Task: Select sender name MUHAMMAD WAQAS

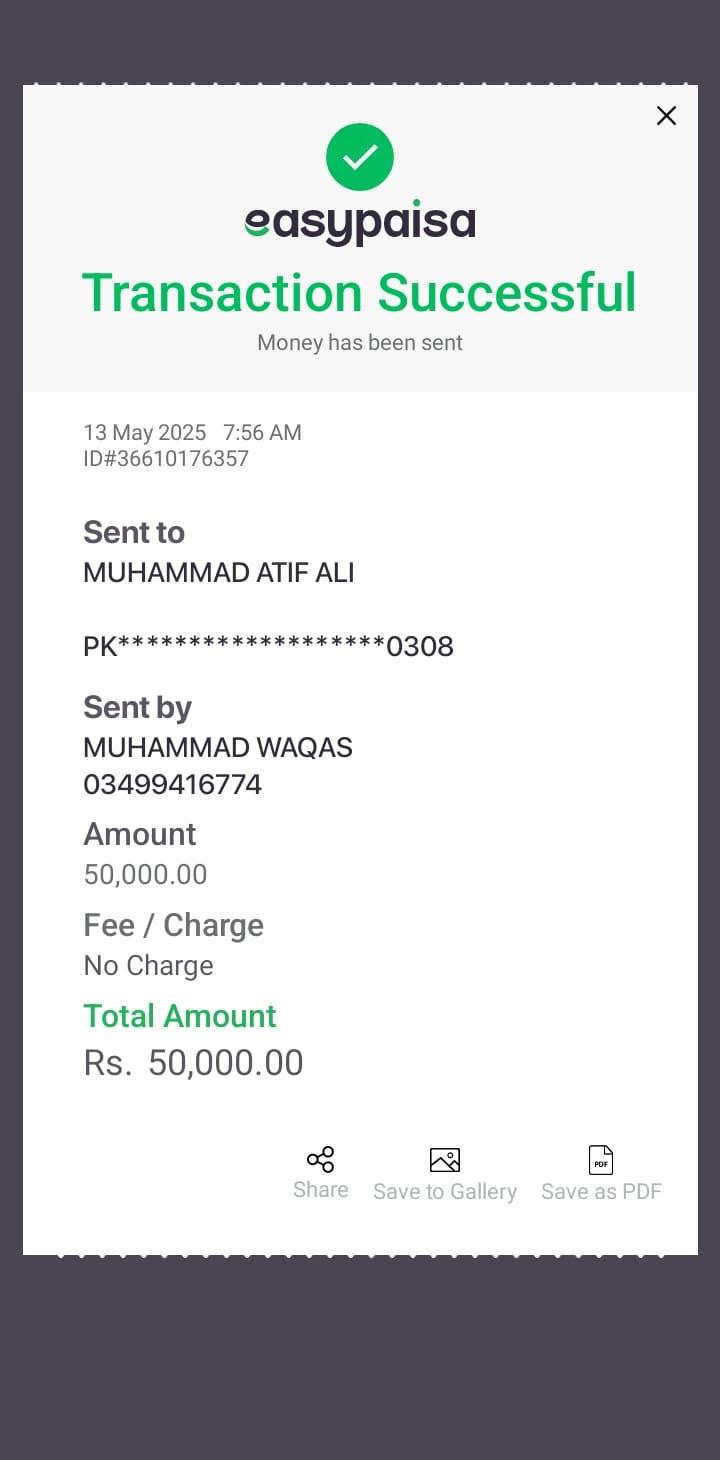Action: 218,748
